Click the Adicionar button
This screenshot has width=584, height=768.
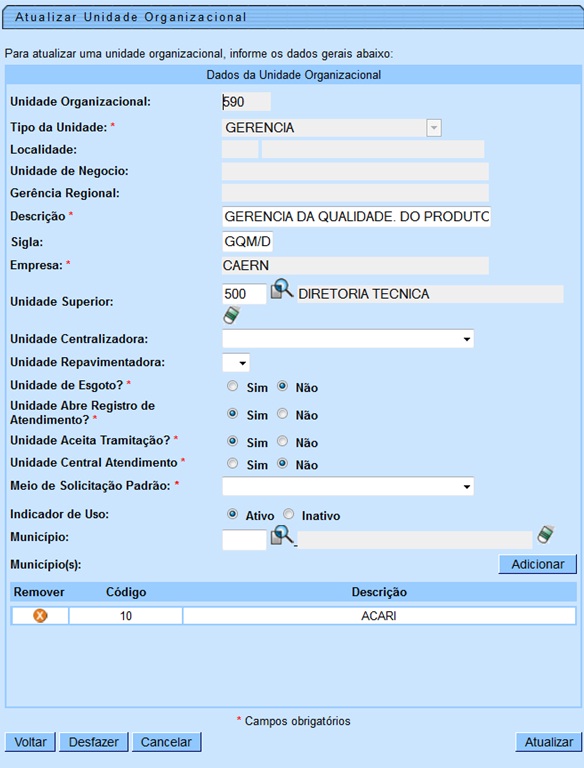537,564
